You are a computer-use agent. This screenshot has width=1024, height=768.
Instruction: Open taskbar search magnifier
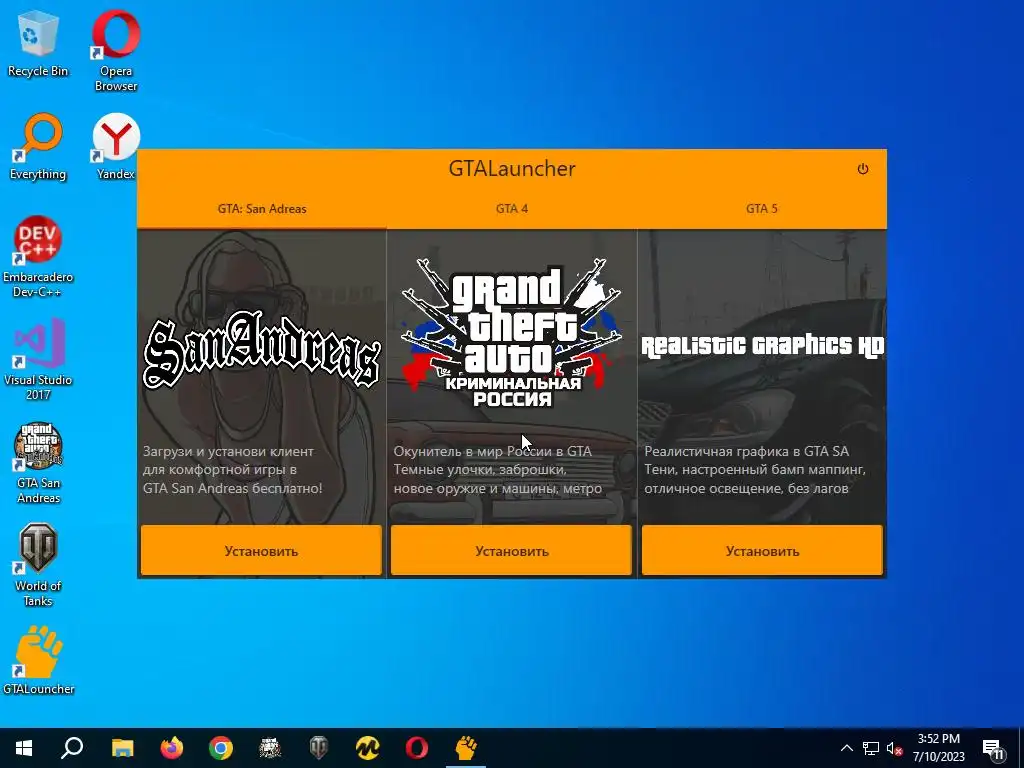point(72,748)
